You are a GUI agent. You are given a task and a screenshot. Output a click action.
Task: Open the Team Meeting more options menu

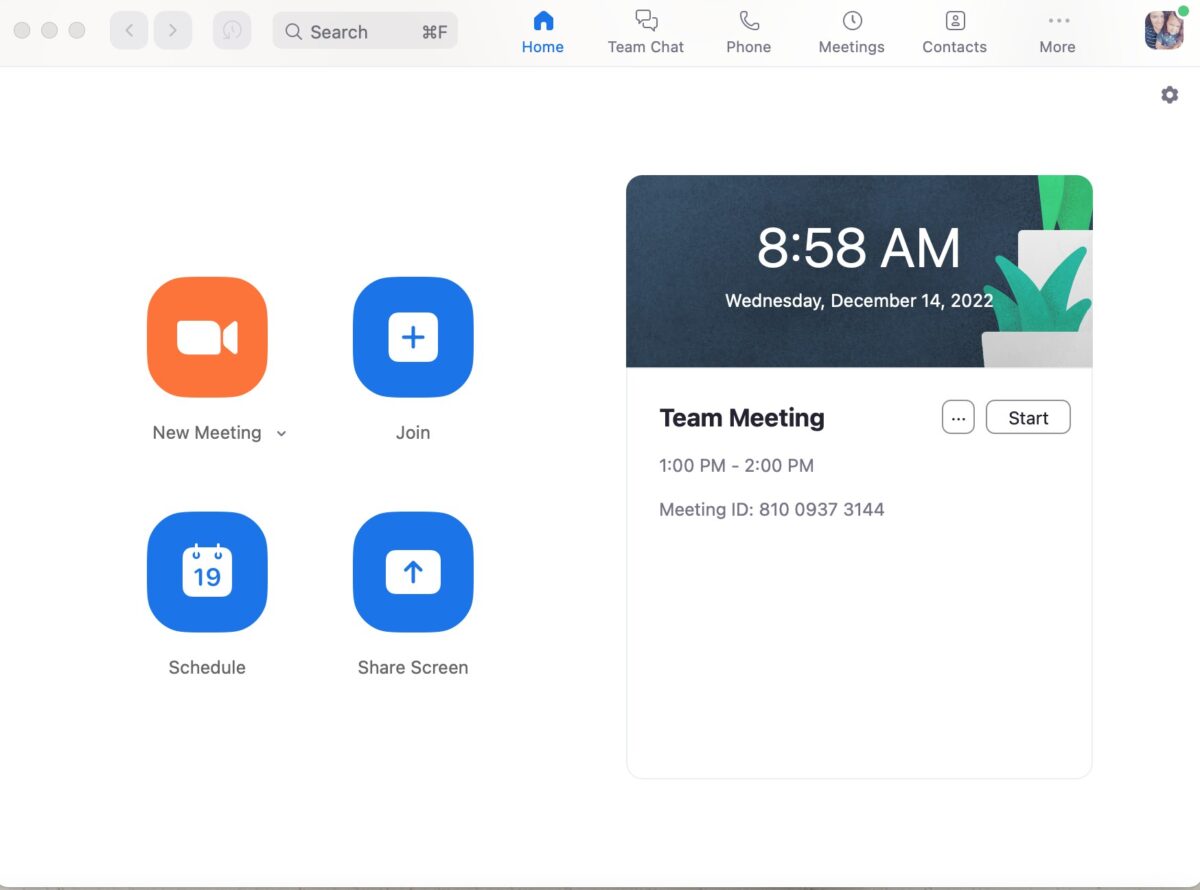tap(958, 418)
